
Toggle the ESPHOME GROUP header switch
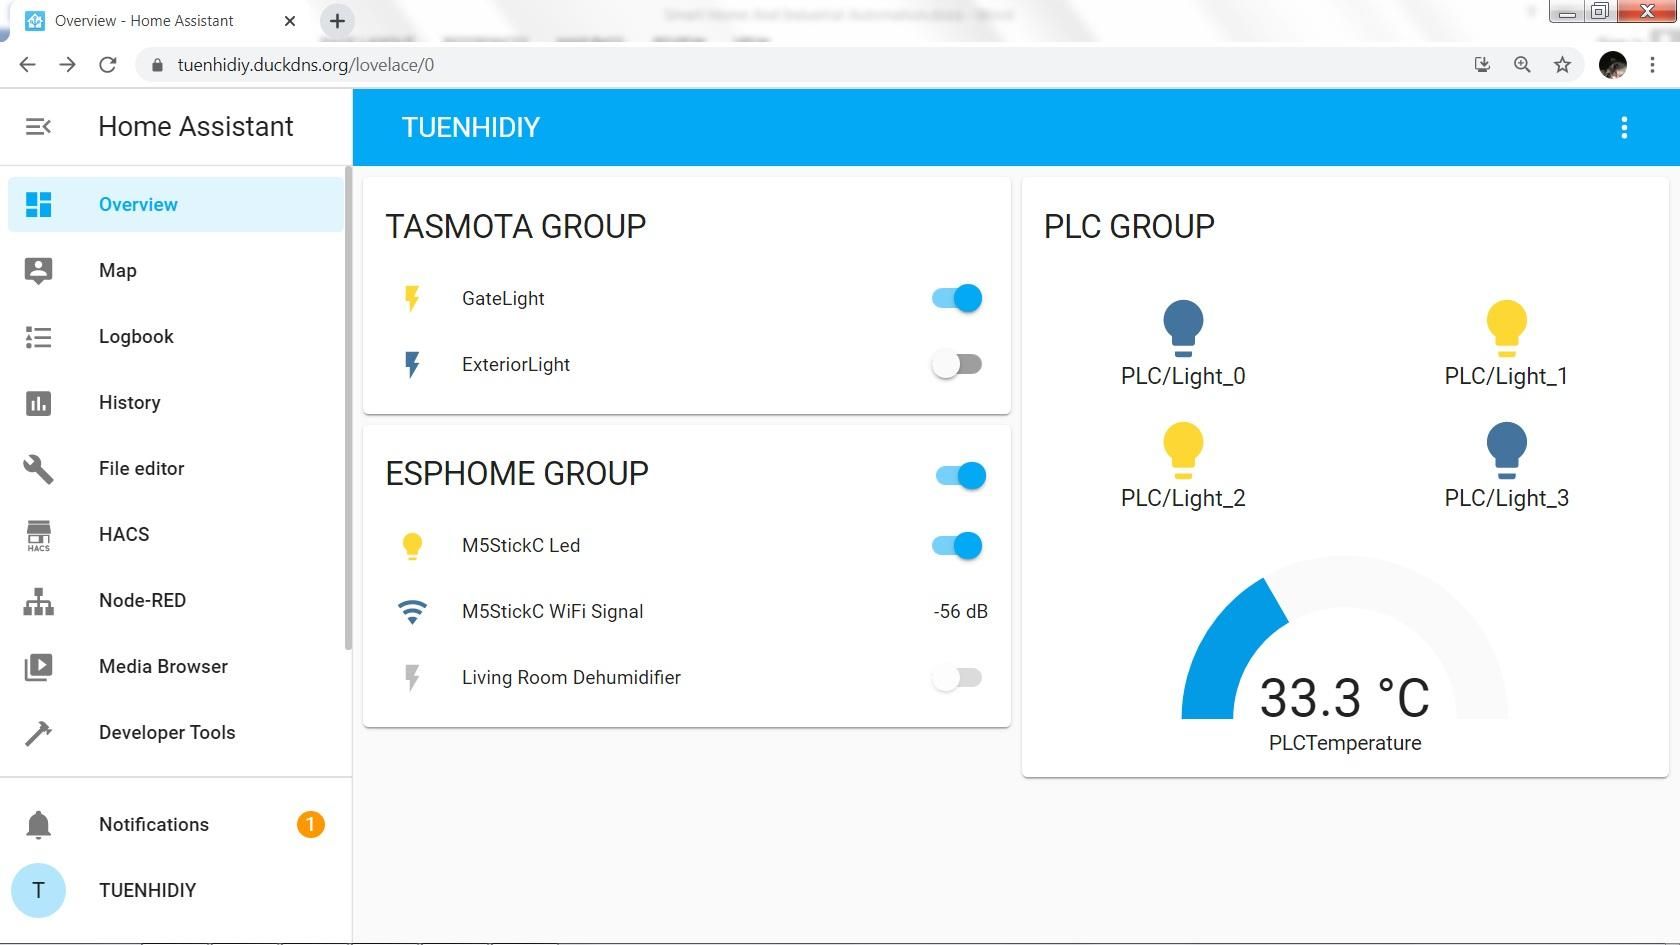[x=961, y=475]
